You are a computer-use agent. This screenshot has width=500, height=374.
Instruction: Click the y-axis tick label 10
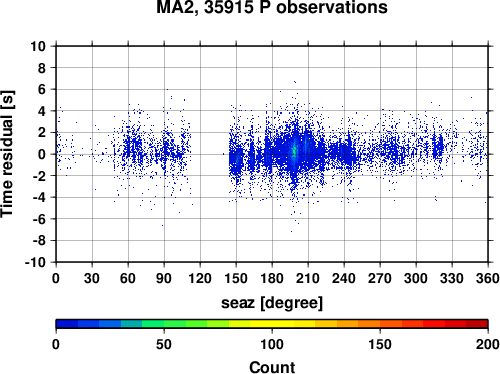tap(38, 46)
